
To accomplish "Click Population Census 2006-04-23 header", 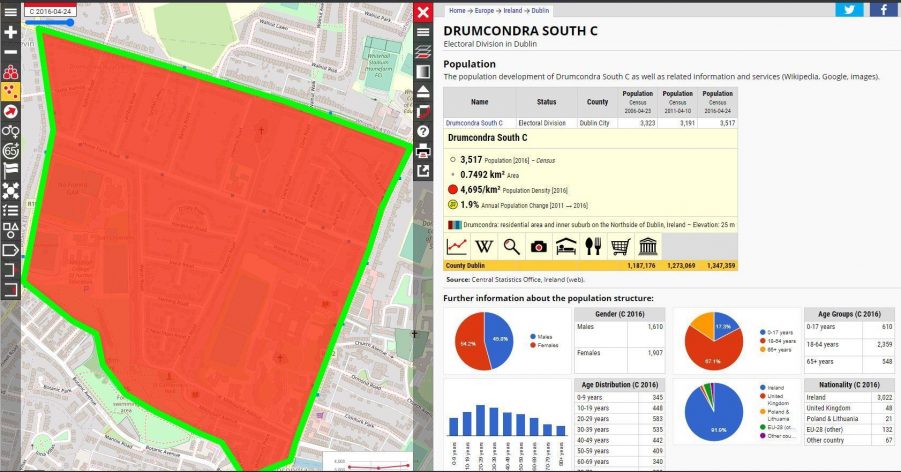I will 637,102.
